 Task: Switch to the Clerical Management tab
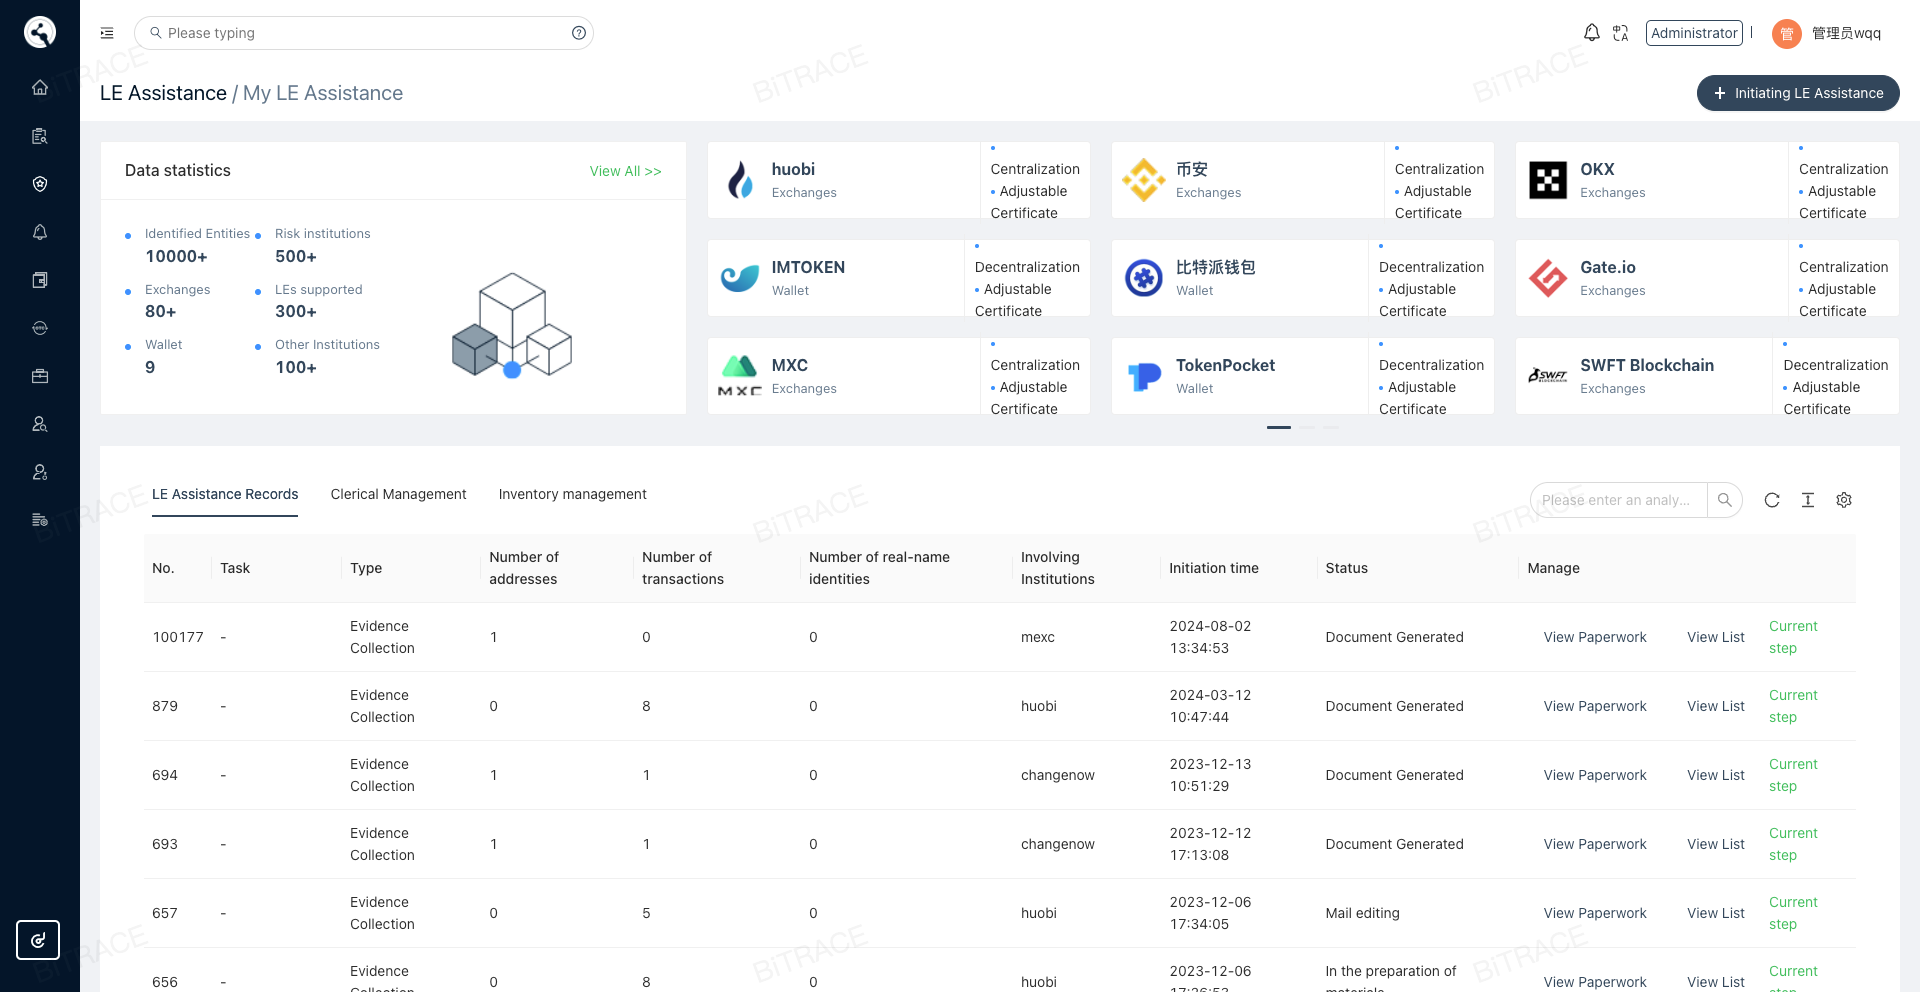[398, 494]
